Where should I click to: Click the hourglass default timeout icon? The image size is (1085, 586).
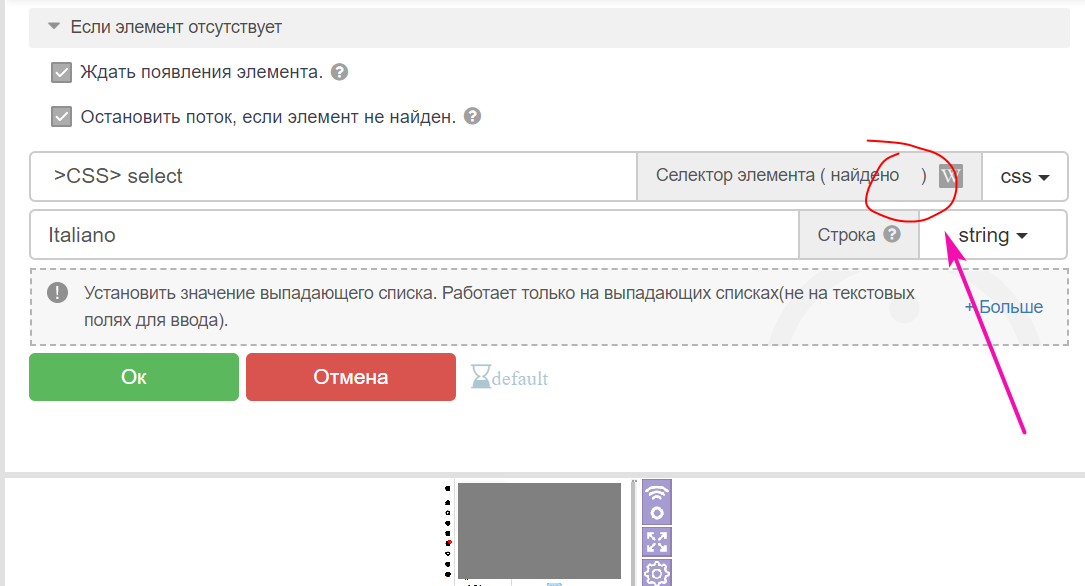click(x=483, y=377)
